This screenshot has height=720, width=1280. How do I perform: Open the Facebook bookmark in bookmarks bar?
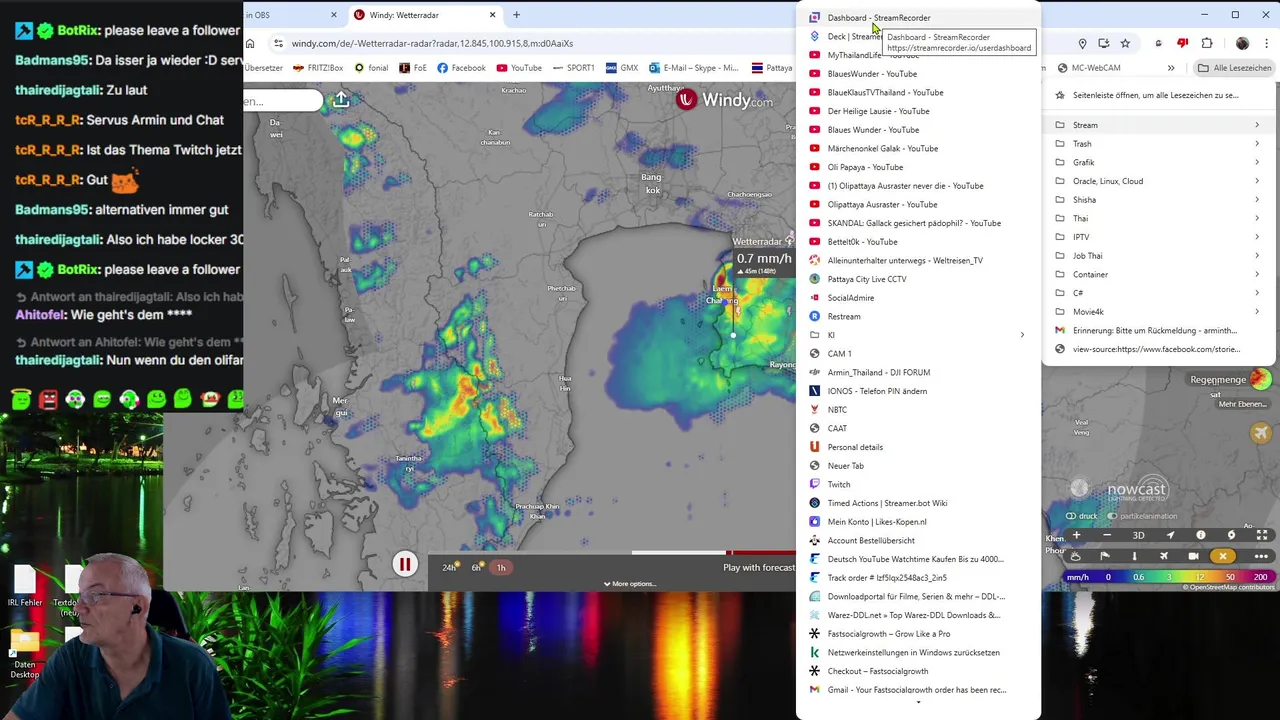coord(461,68)
